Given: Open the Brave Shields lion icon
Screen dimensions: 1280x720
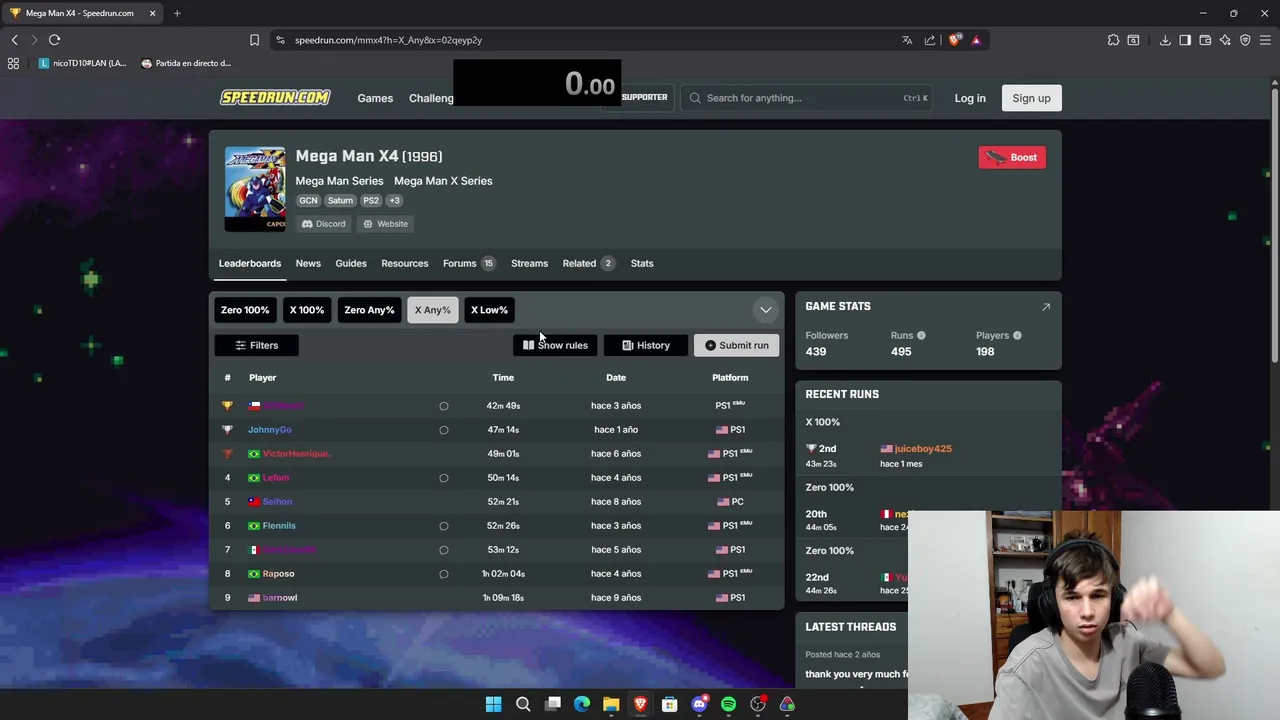Looking at the screenshot, I should 954,40.
